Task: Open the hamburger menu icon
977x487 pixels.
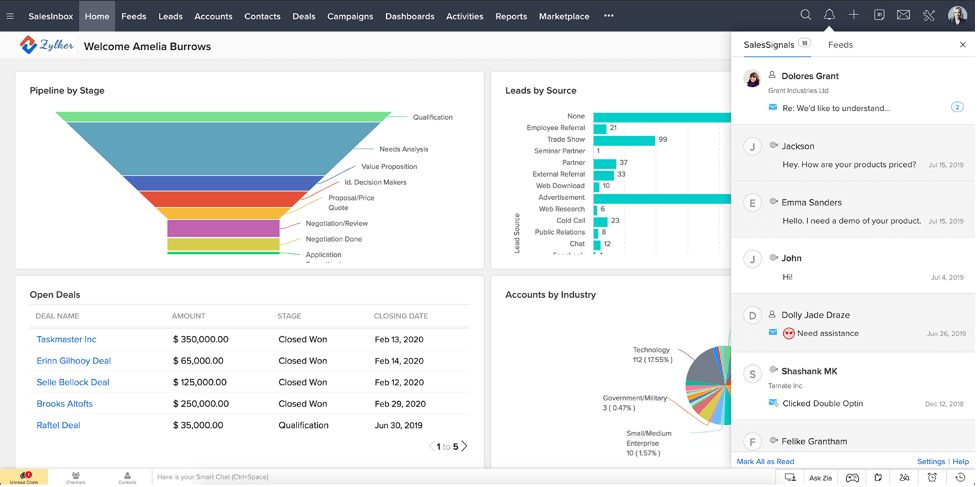Action: coord(9,16)
